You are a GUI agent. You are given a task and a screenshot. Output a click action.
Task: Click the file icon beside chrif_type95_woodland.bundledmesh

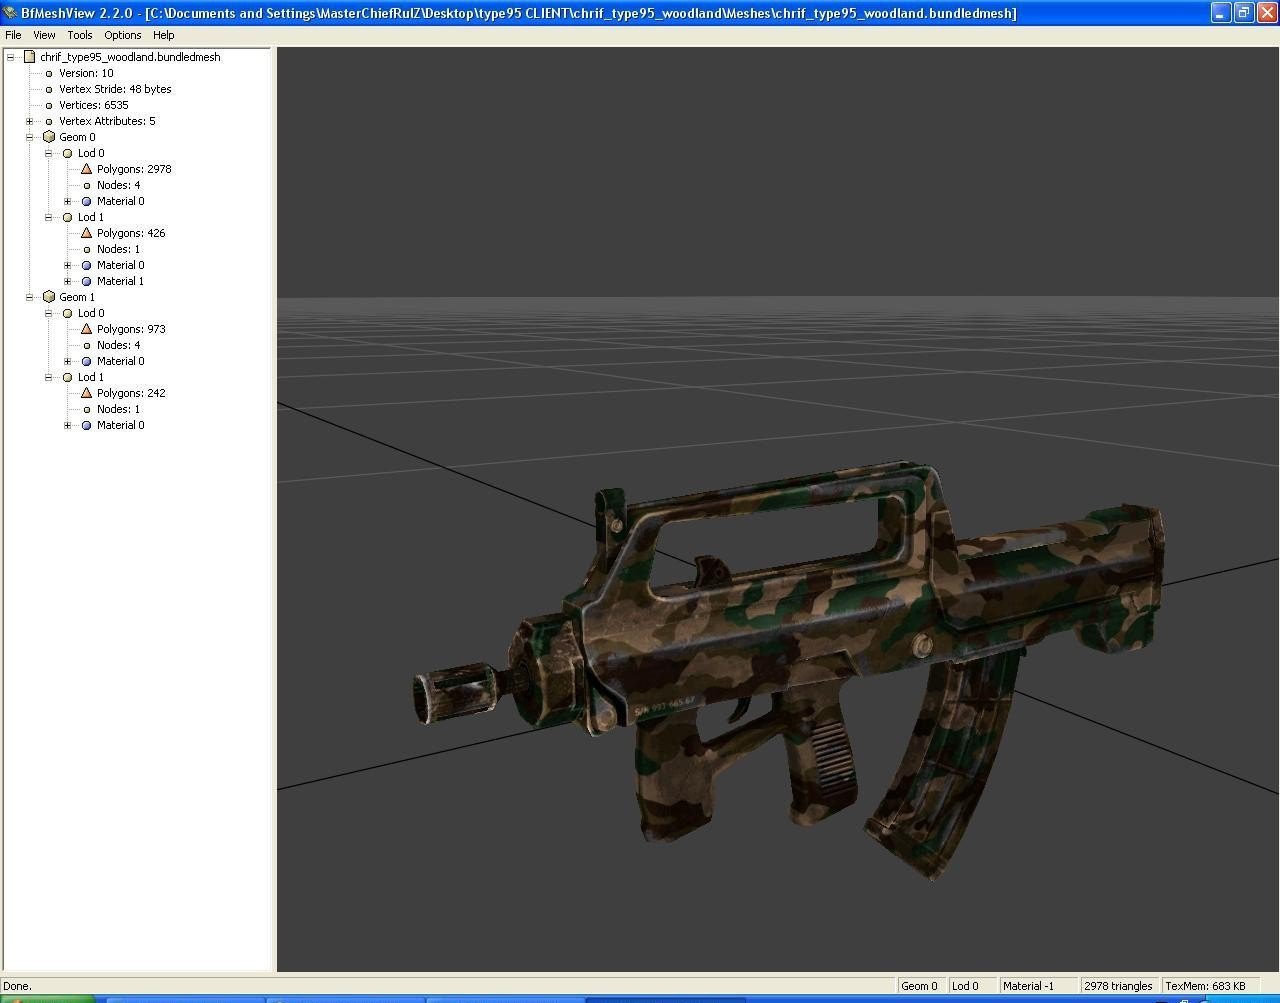point(30,57)
